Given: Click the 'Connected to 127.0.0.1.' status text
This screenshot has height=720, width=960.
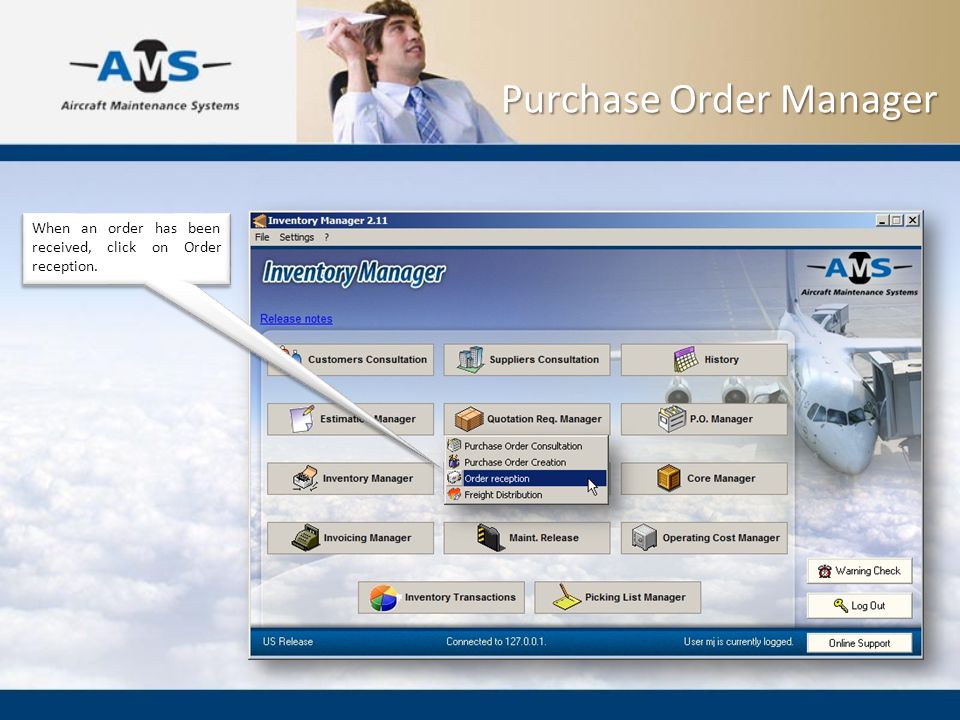Looking at the screenshot, I should pos(496,642).
